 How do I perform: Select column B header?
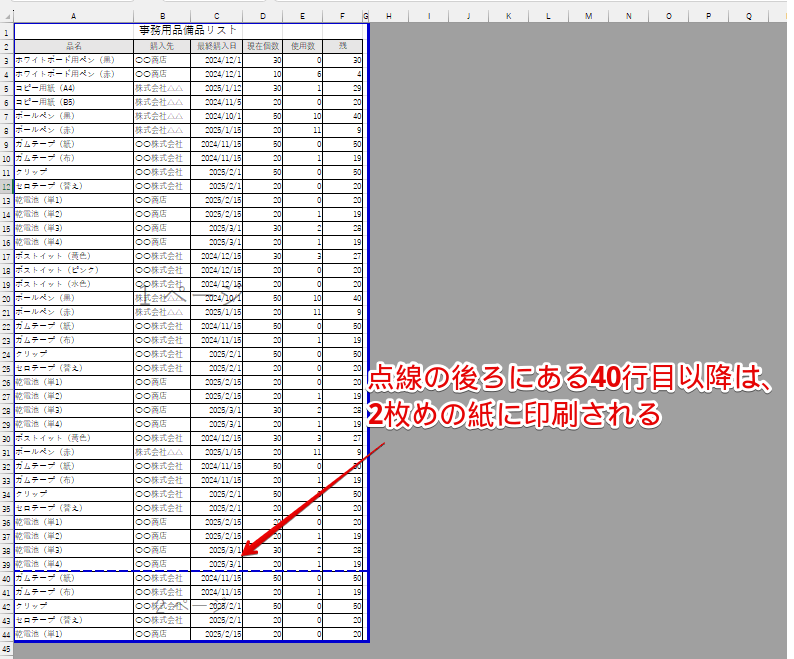point(162,16)
